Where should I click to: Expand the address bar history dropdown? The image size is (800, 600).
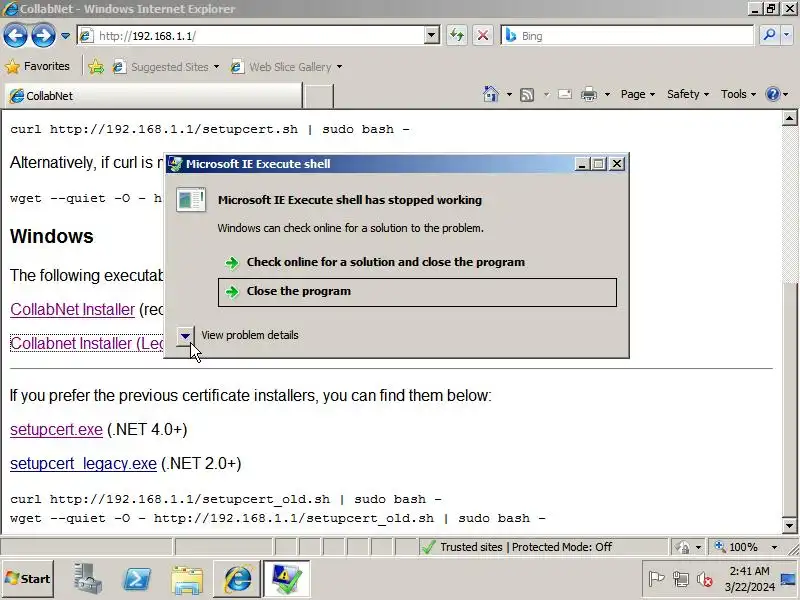(432, 36)
